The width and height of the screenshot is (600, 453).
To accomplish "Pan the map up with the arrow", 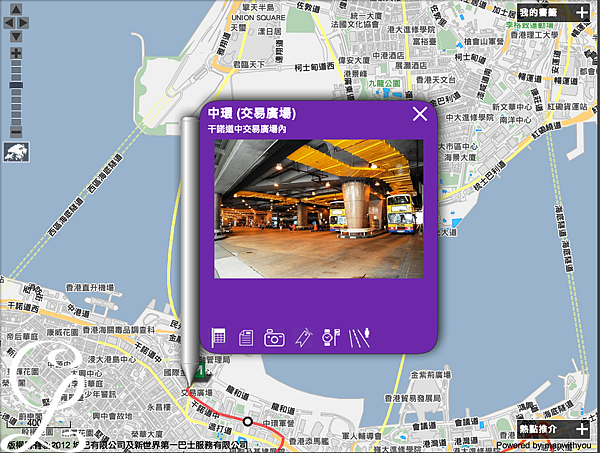I will click(16, 9).
